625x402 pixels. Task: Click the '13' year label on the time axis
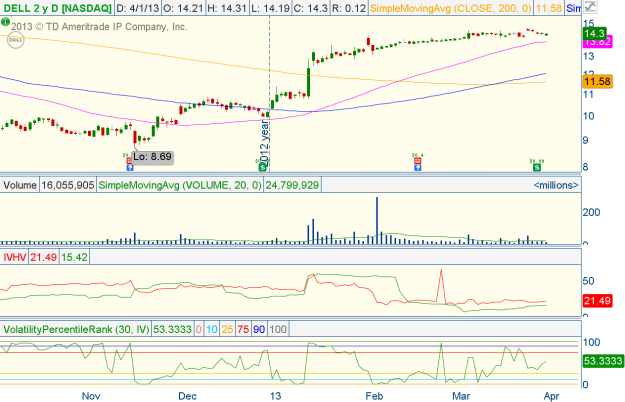coord(275,396)
